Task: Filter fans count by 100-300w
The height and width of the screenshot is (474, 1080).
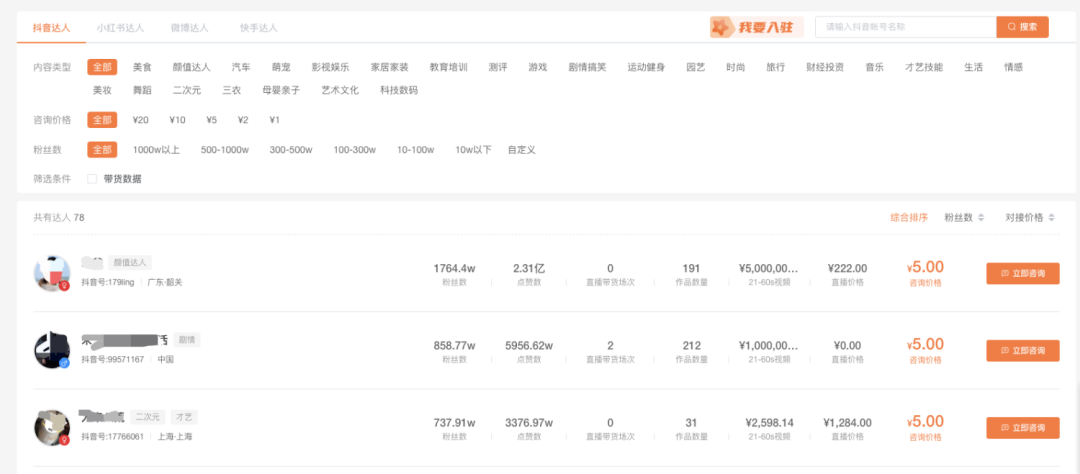Action: [x=355, y=150]
